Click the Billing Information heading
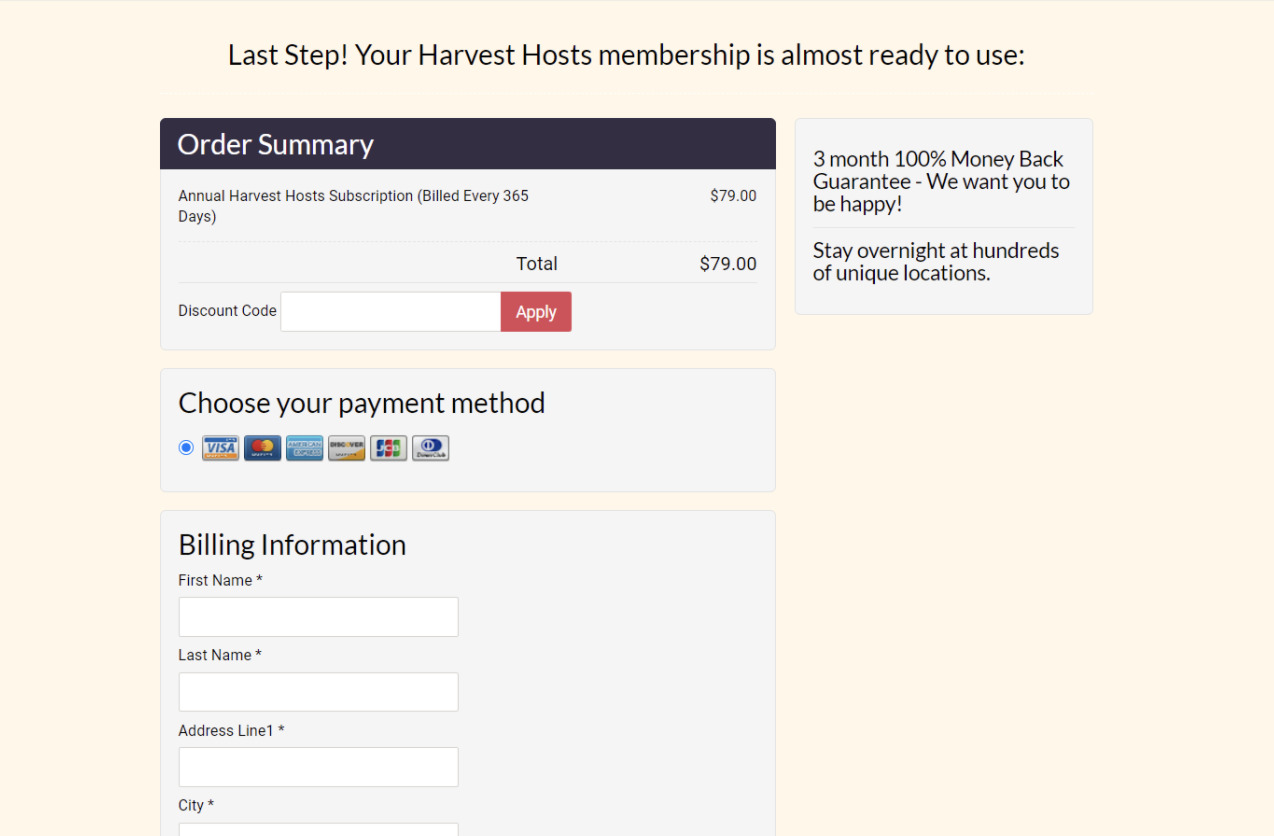The image size is (1274, 836). (x=292, y=545)
